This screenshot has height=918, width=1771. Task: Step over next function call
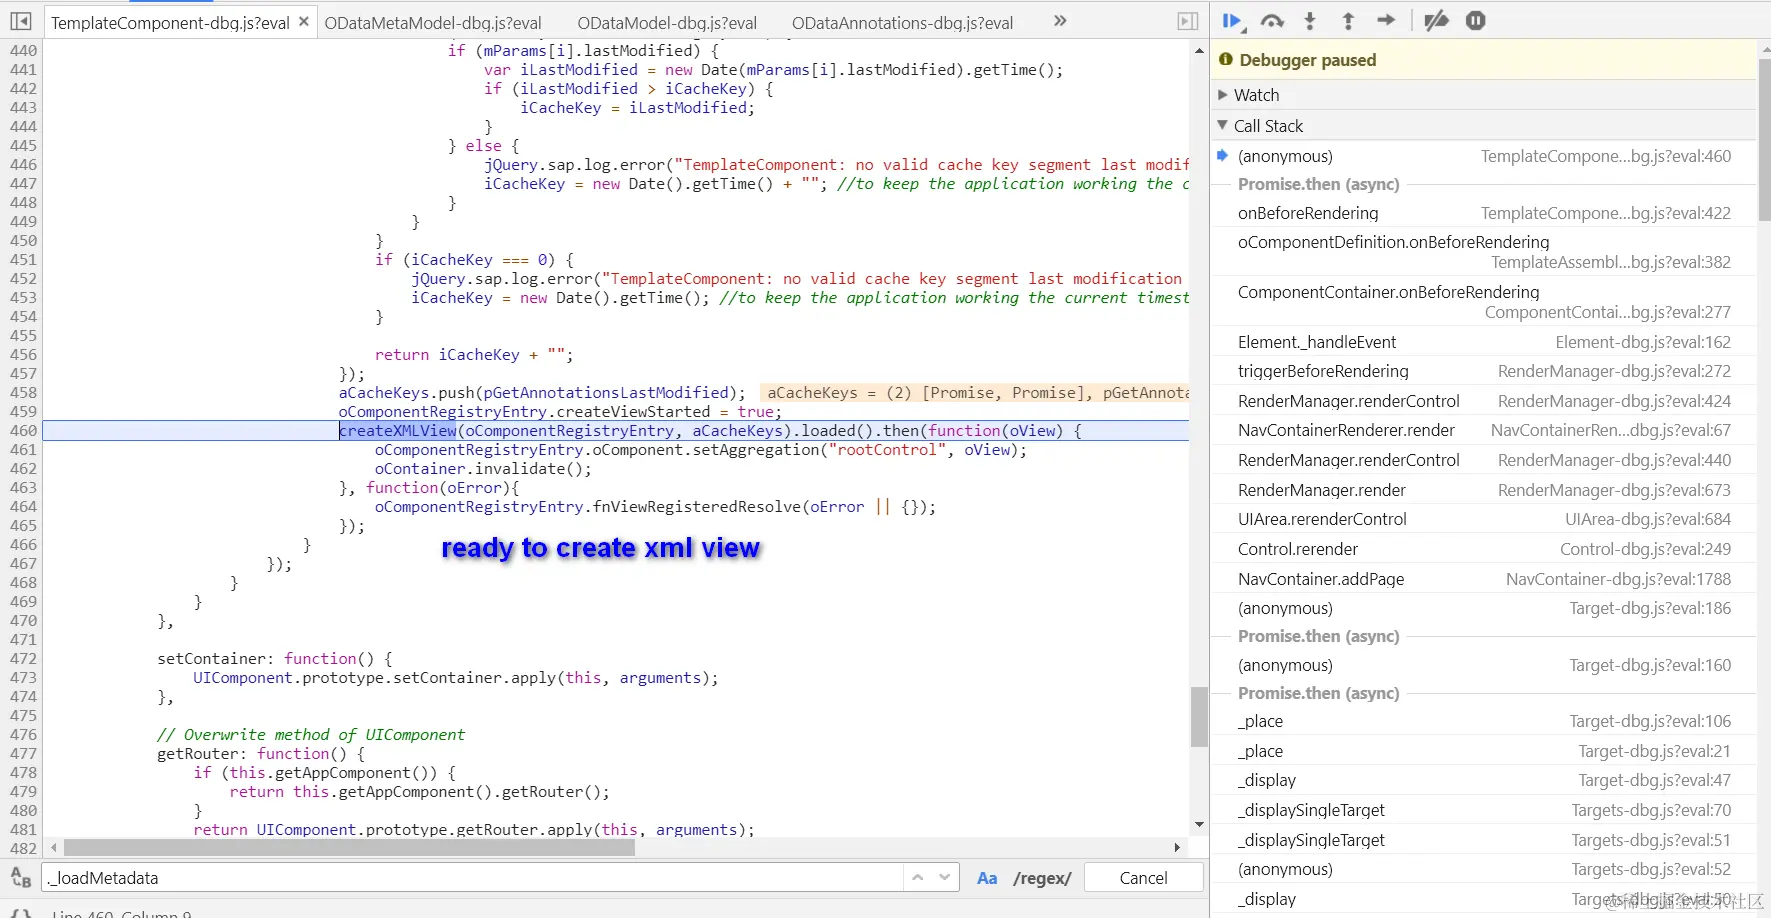coord(1272,21)
